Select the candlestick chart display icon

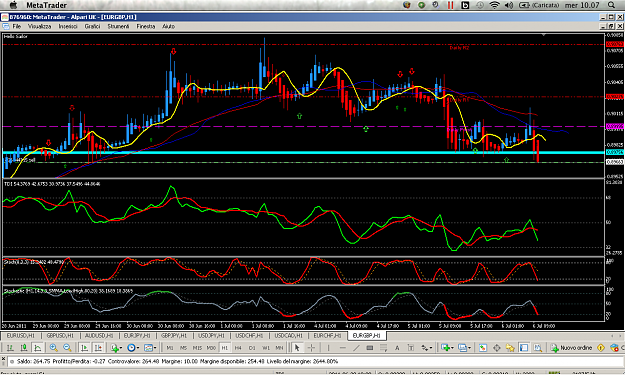tap(24, 348)
